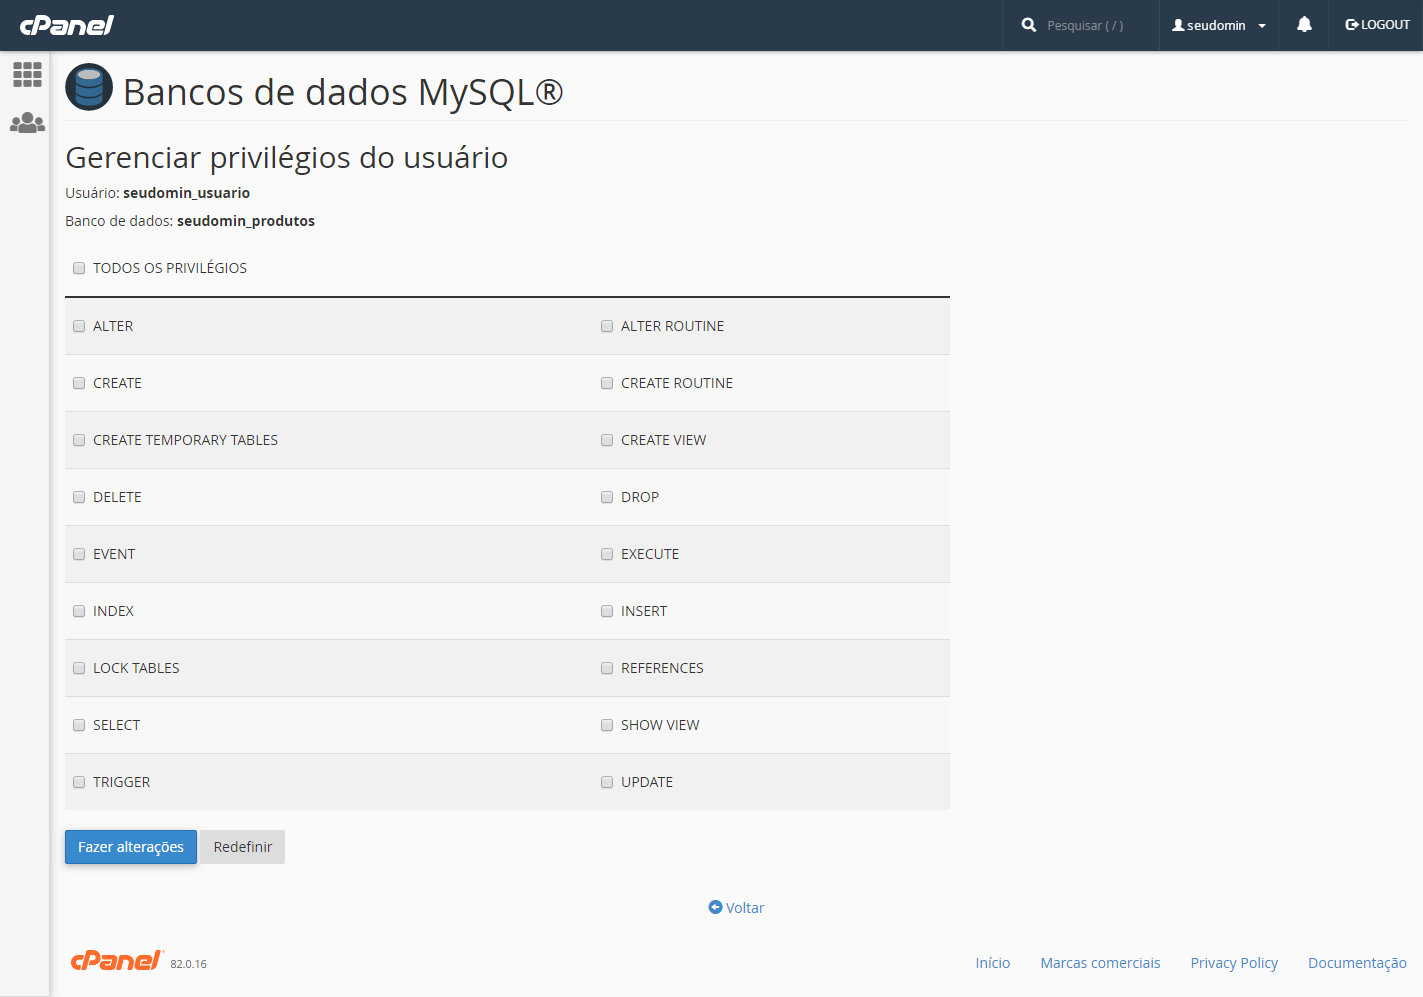This screenshot has width=1423, height=997.
Task: Click the version number 82.0.16
Action: click(x=188, y=964)
